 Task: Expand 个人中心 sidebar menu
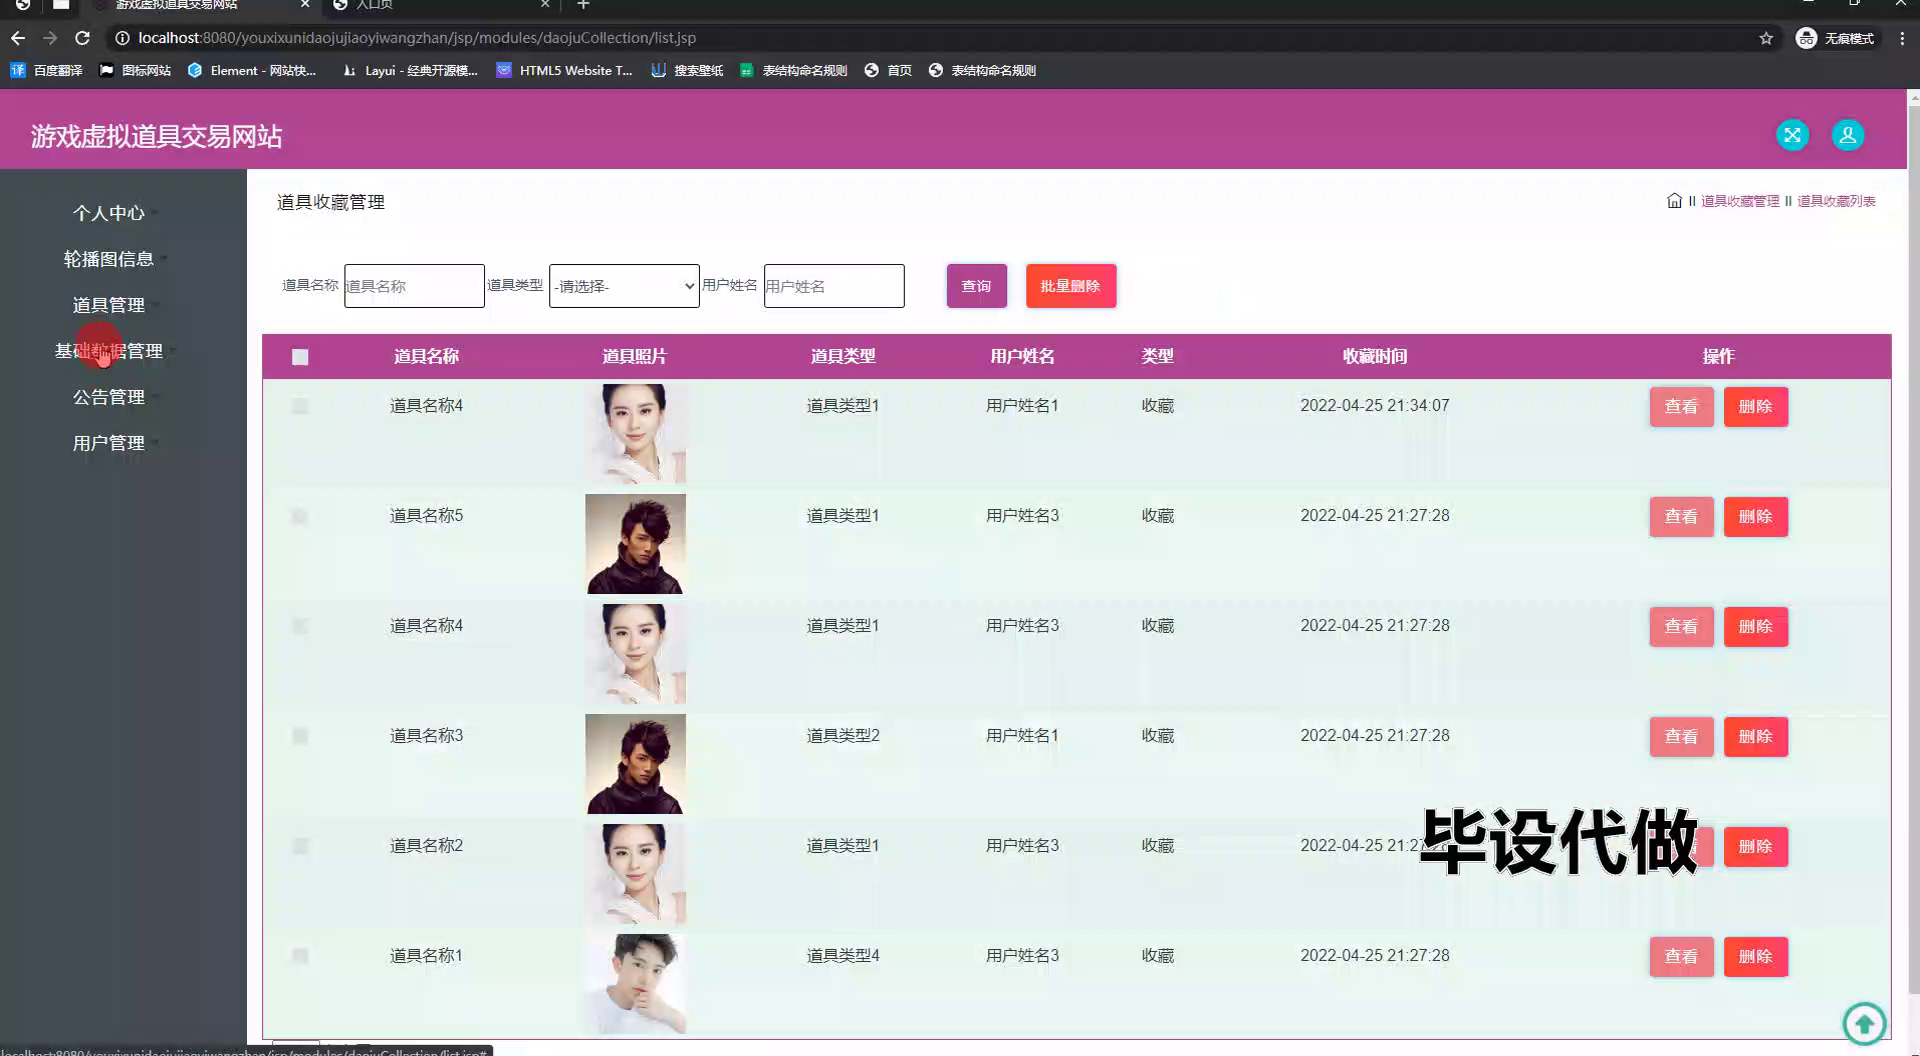tap(109, 213)
